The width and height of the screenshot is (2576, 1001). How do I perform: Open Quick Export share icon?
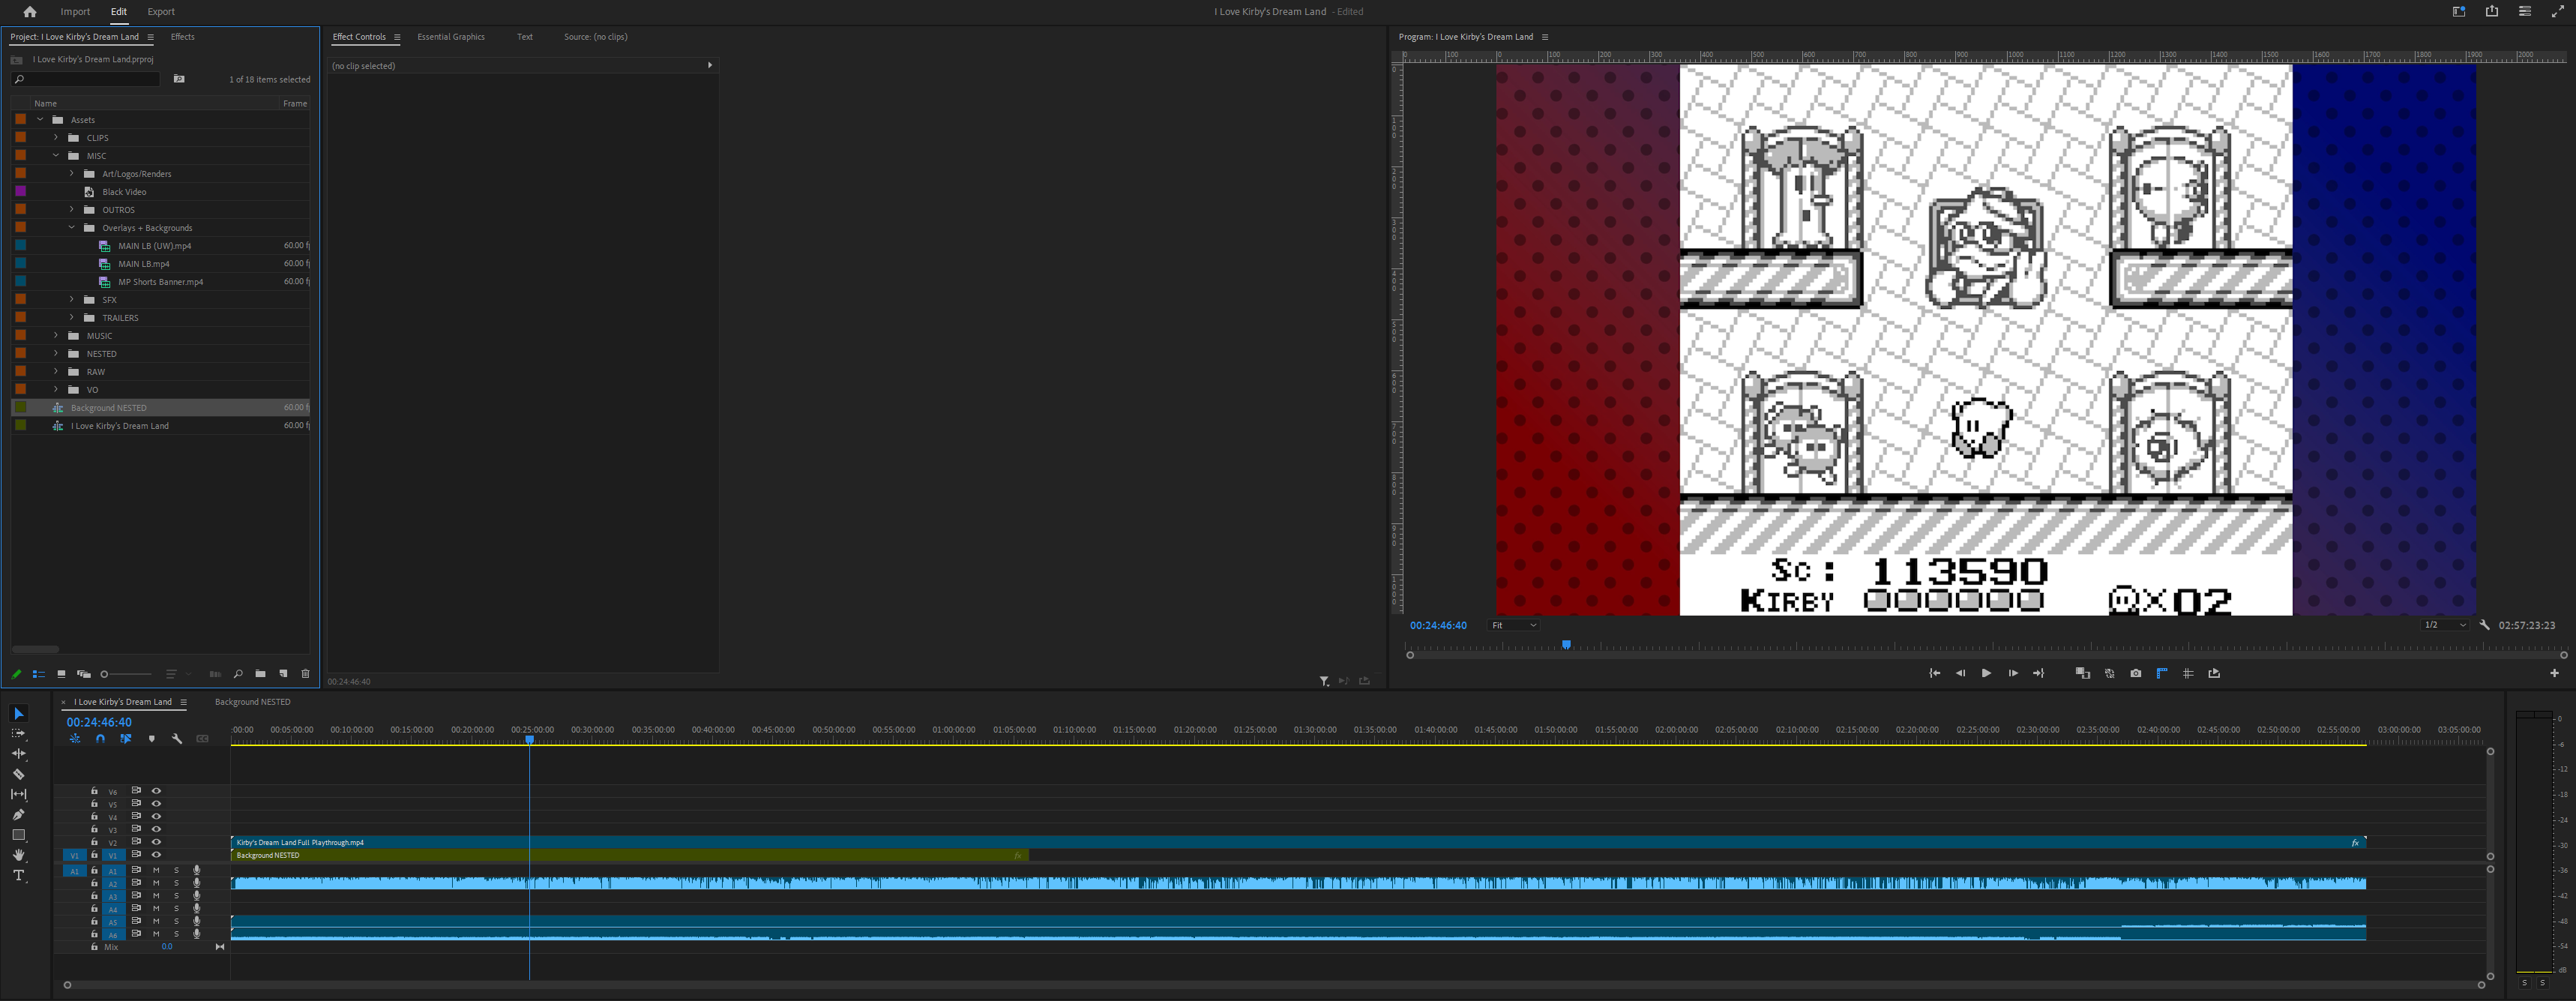click(x=2492, y=12)
